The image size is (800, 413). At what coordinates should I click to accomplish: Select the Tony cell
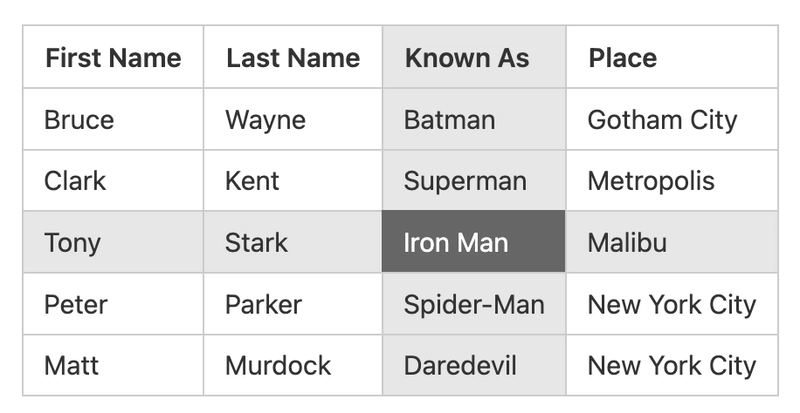click(x=113, y=242)
